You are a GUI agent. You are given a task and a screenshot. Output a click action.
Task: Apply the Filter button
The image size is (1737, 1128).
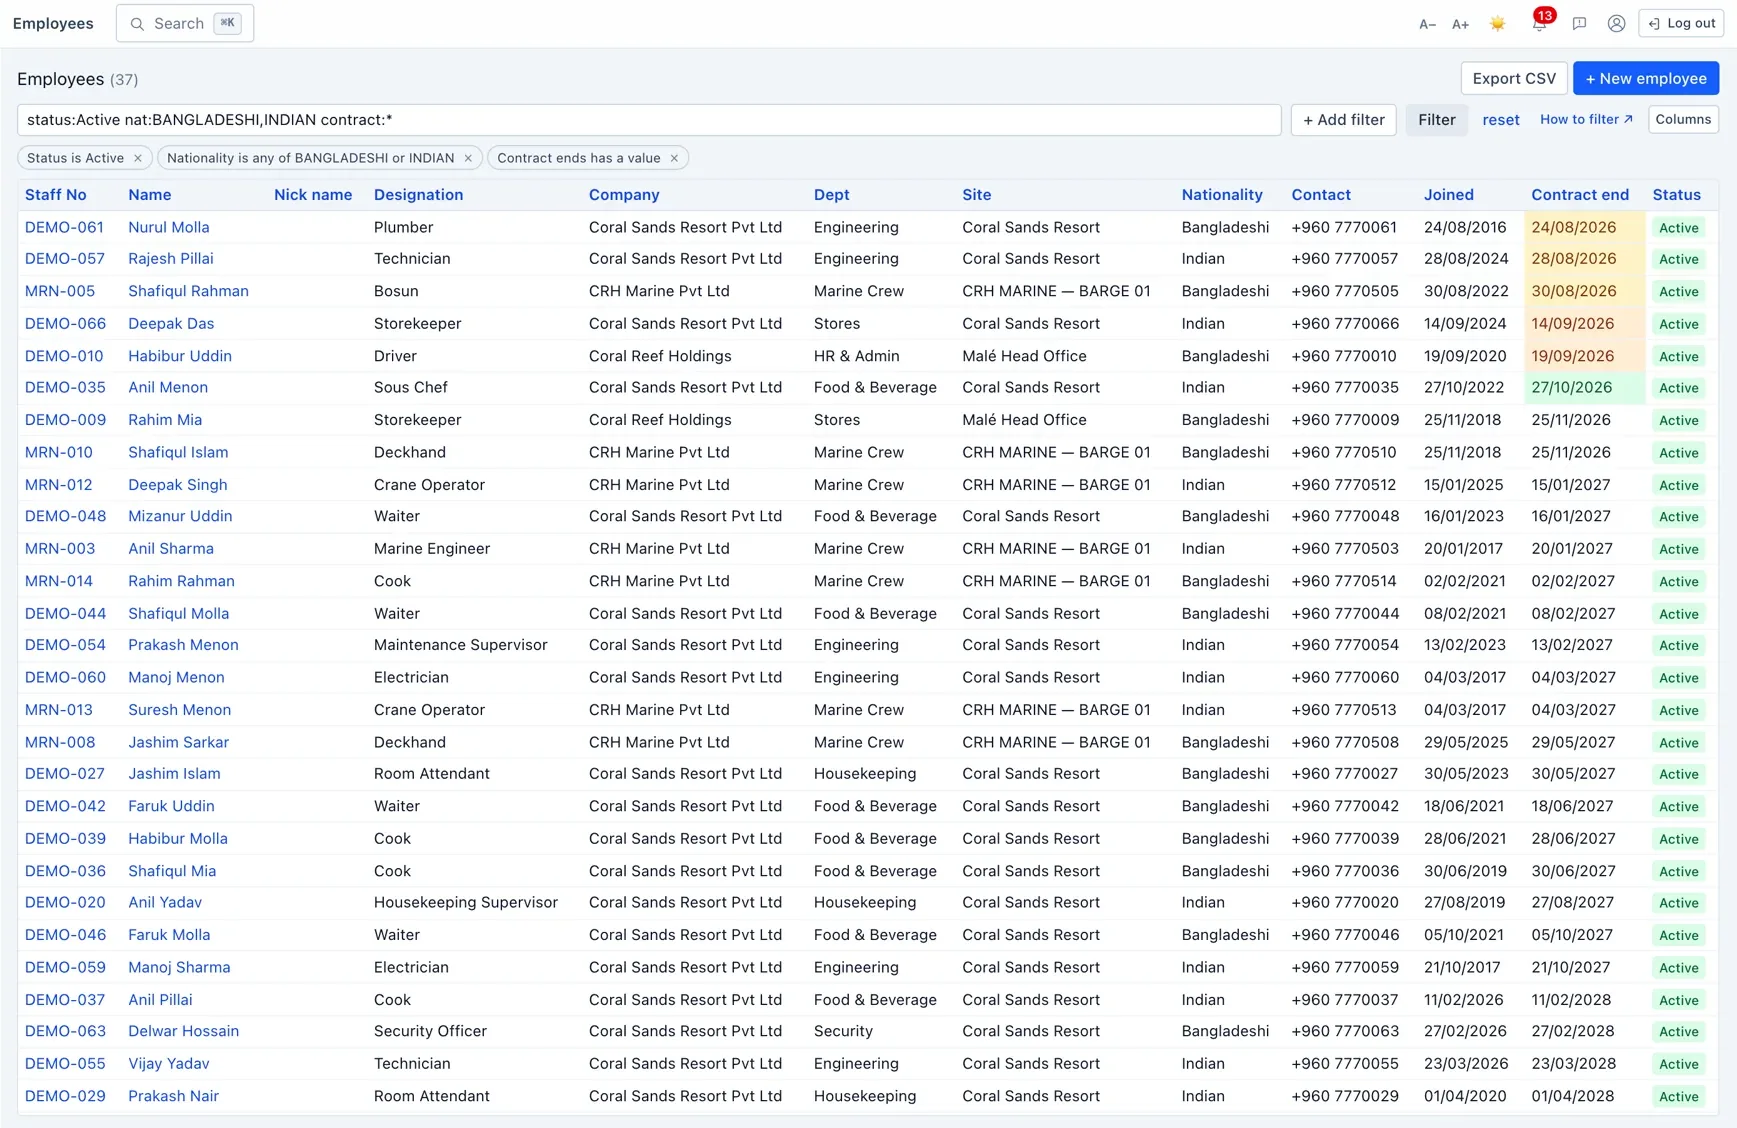1436,120
